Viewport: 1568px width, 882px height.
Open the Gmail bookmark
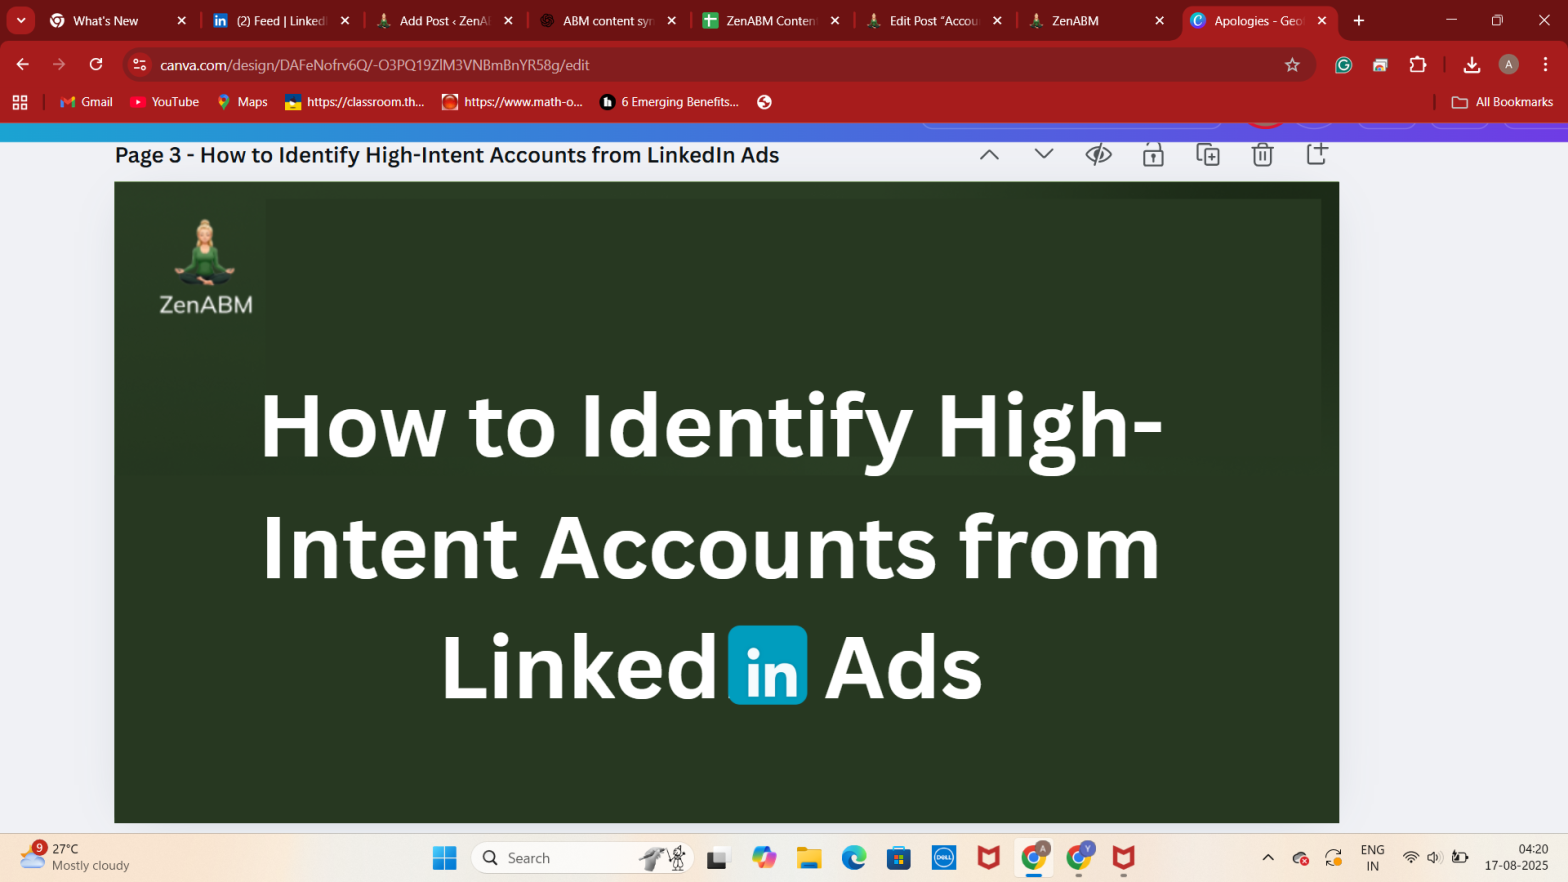(x=86, y=102)
